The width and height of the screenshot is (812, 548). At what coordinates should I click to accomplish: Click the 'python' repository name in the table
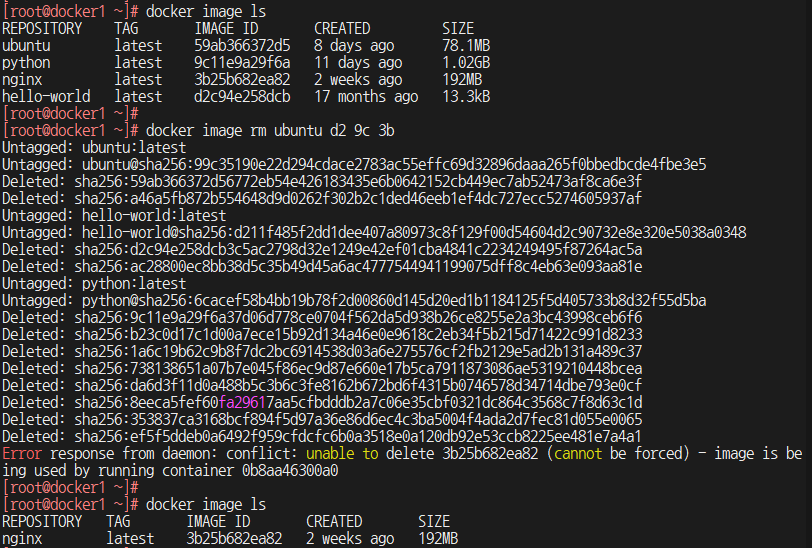coord(26,63)
